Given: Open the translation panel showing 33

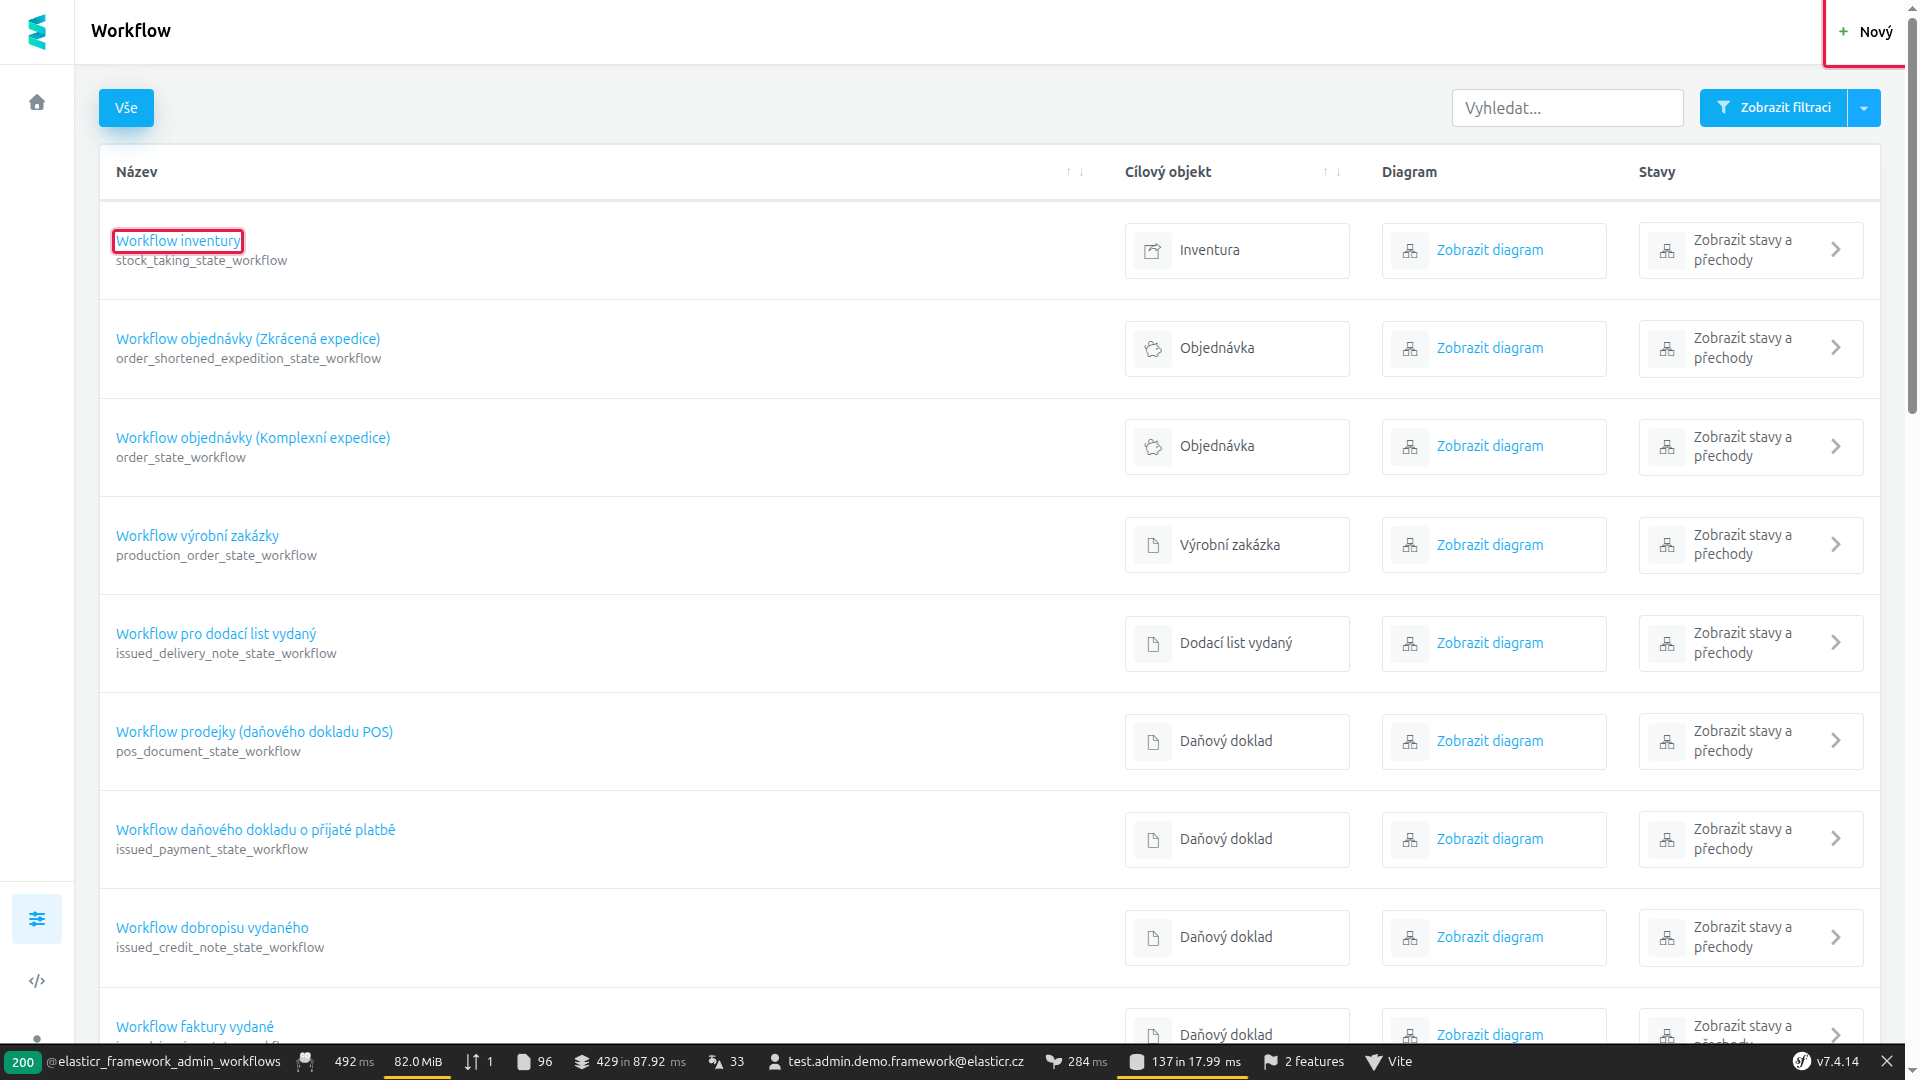Looking at the screenshot, I should pos(726,1061).
